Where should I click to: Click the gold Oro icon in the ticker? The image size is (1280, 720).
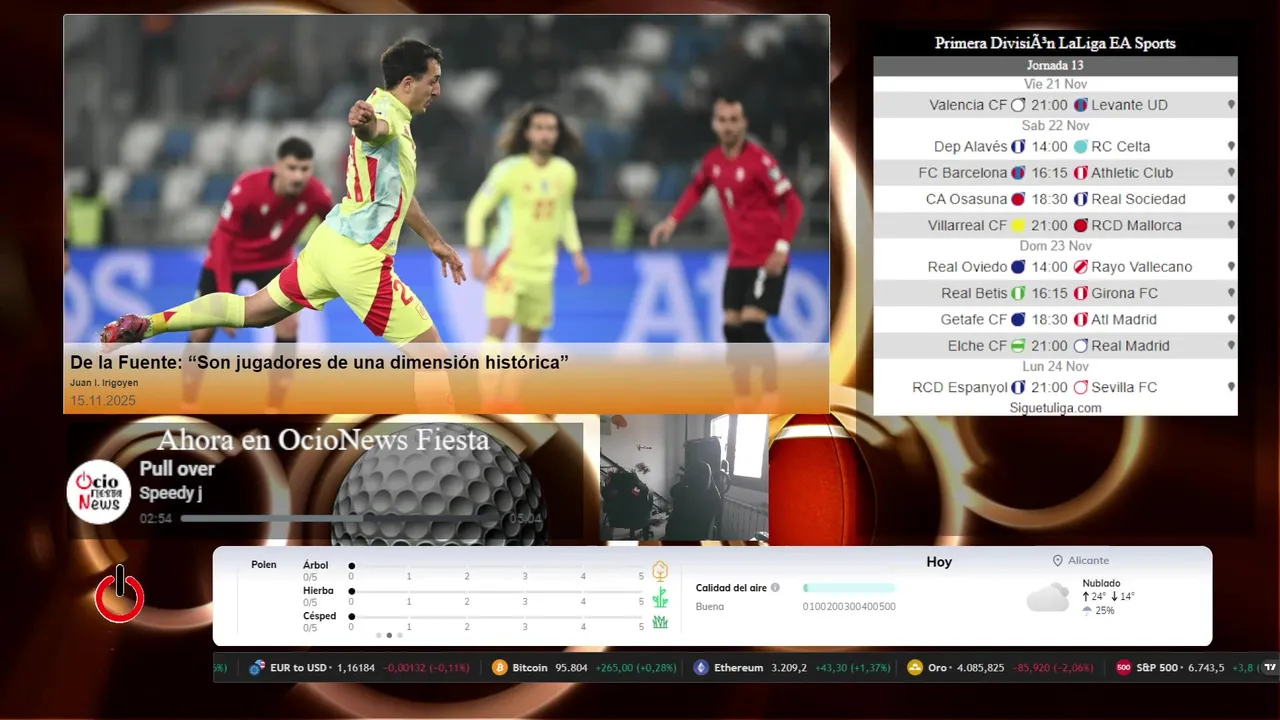point(915,668)
